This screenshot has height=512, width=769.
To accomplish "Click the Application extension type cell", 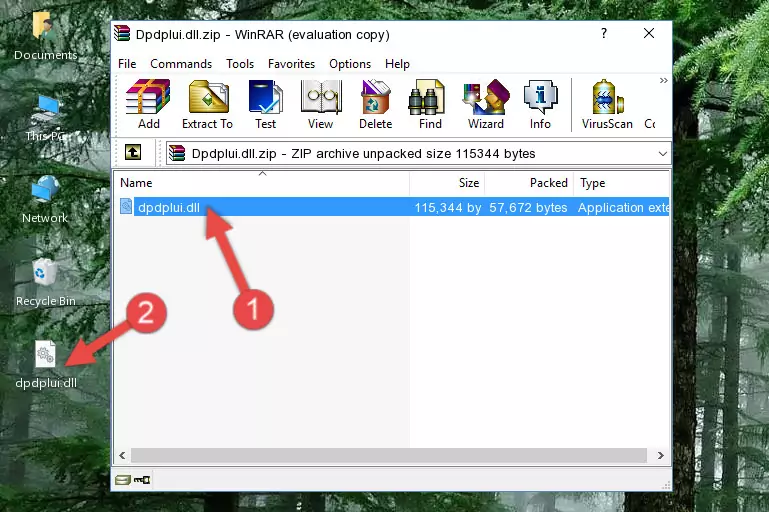I will pos(623,207).
